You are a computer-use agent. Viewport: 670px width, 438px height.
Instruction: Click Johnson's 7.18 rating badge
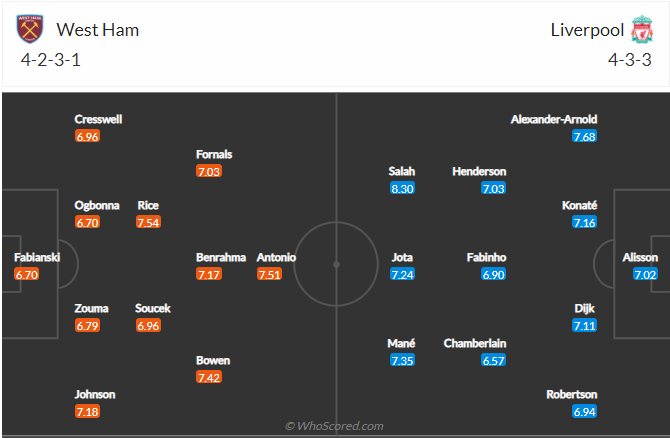[x=87, y=411]
